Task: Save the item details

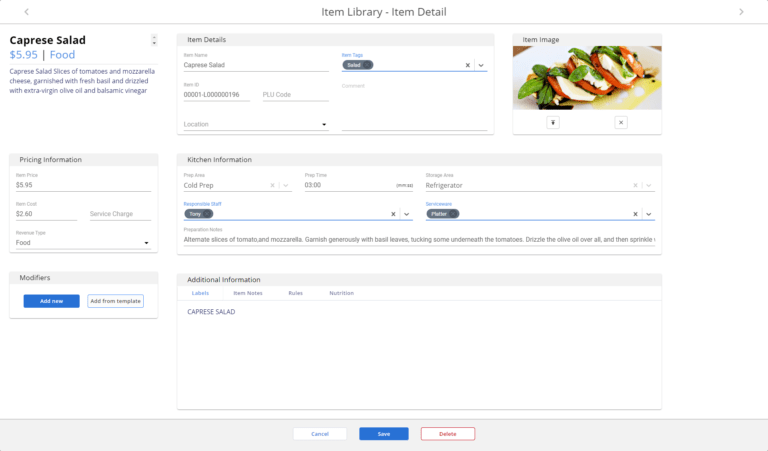Action: 384,434
